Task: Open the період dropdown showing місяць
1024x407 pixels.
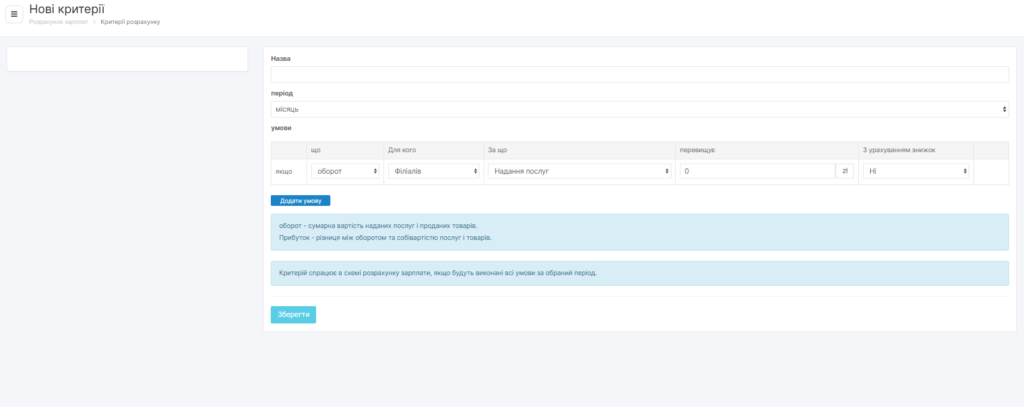Action: 639,109
